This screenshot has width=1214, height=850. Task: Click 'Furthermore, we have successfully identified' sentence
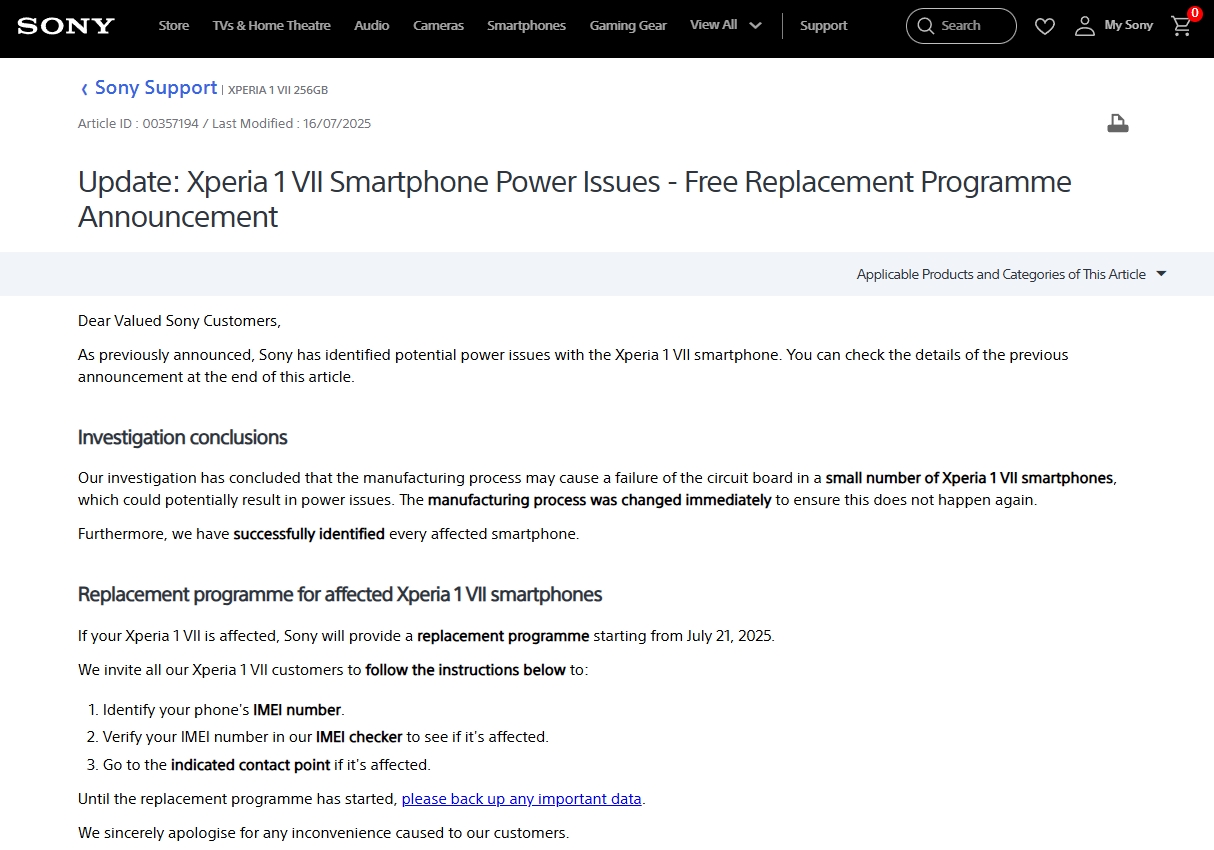[329, 534]
